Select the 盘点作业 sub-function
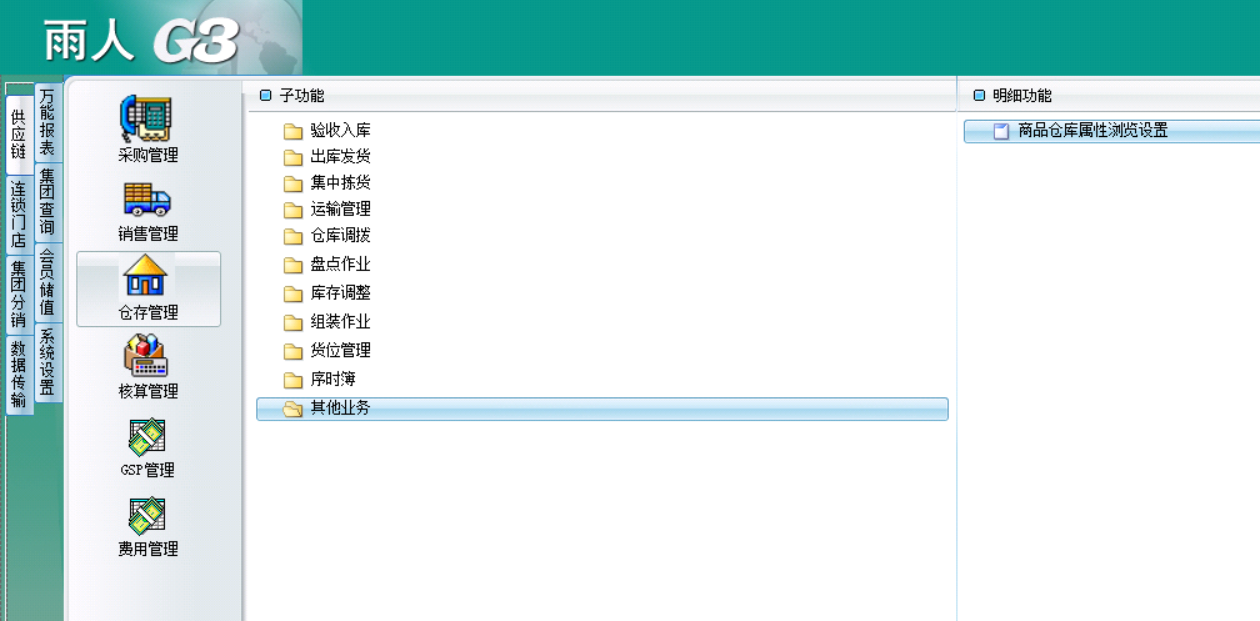This screenshot has width=1260, height=621. (x=340, y=265)
